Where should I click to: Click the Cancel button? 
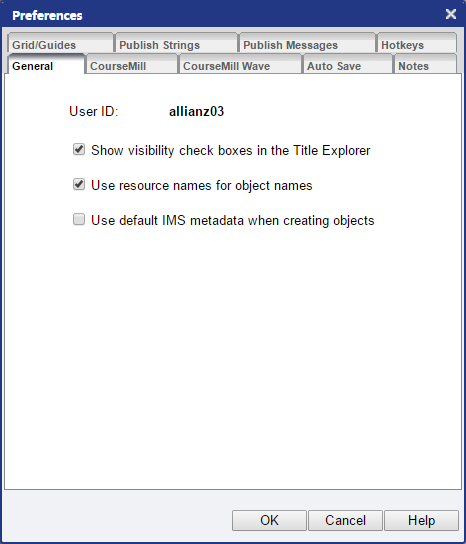(x=345, y=520)
